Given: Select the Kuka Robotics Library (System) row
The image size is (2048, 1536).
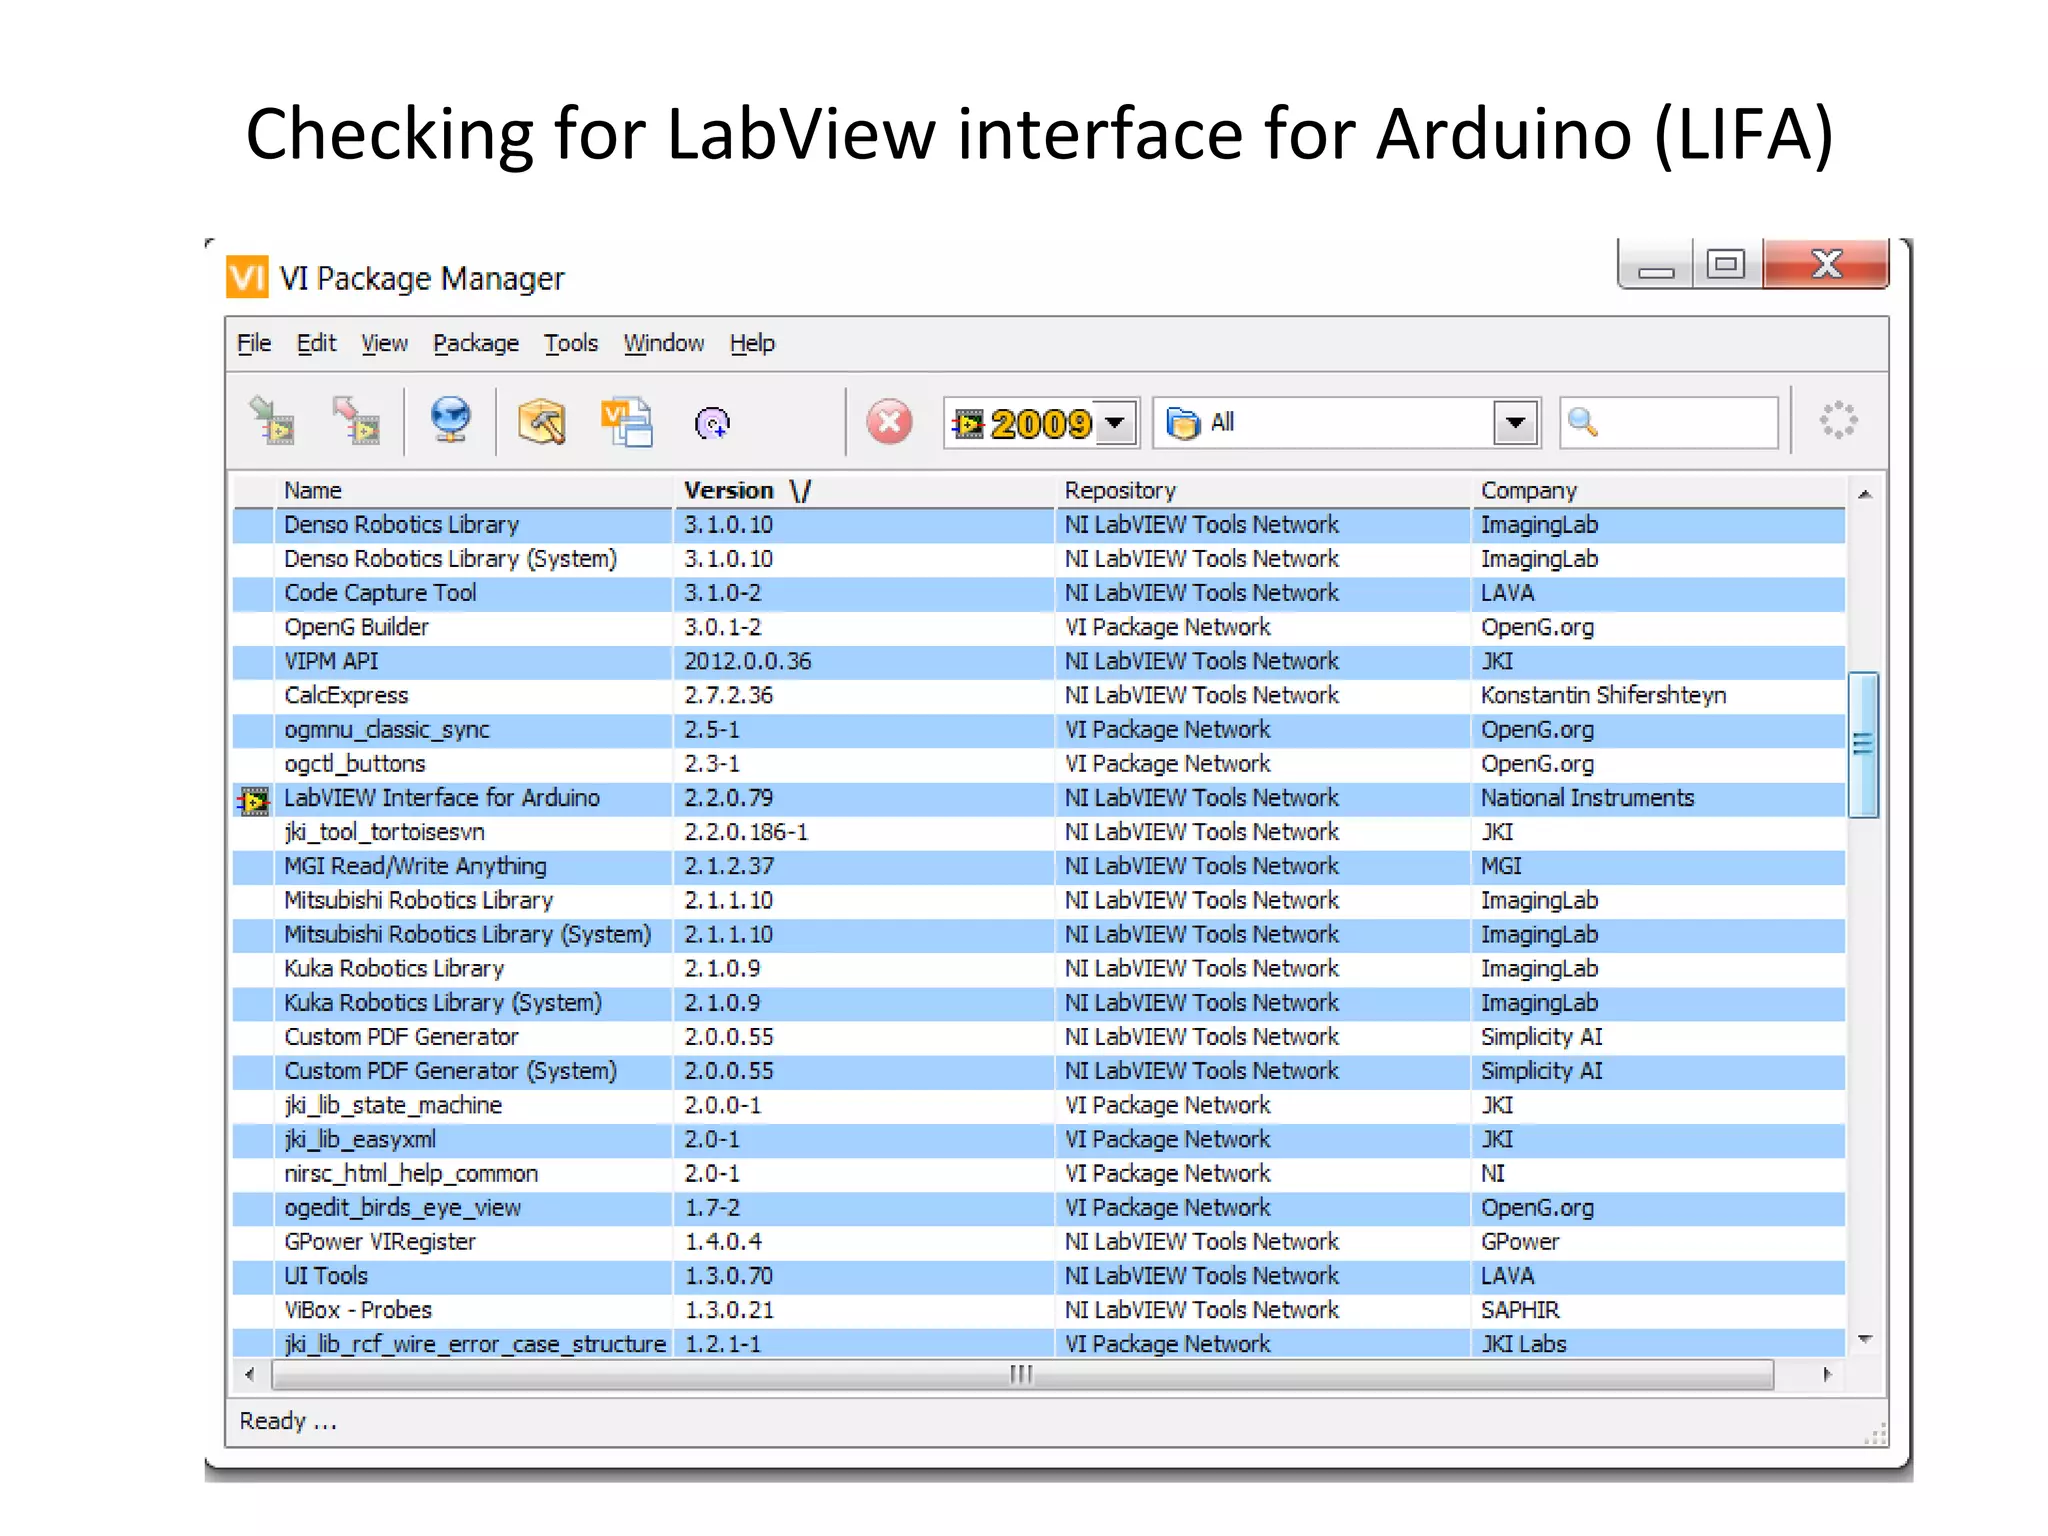Looking at the screenshot, I should tap(1040, 1003).
